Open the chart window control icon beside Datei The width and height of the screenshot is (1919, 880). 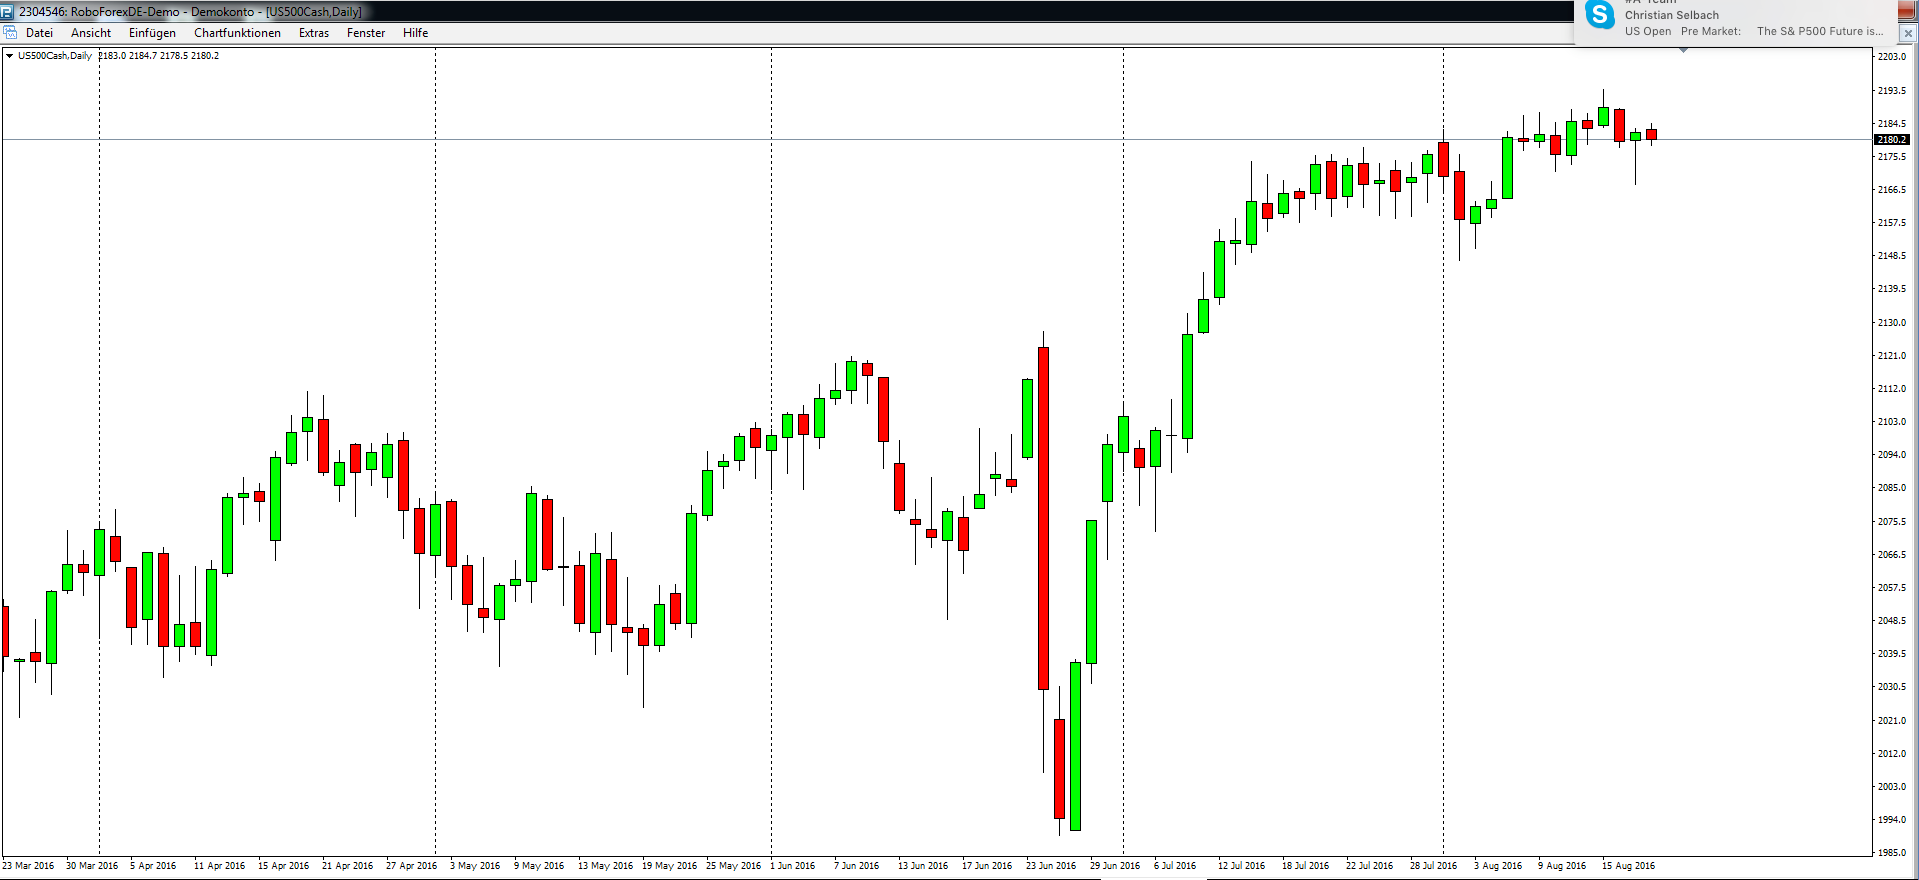pyautogui.click(x=10, y=33)
